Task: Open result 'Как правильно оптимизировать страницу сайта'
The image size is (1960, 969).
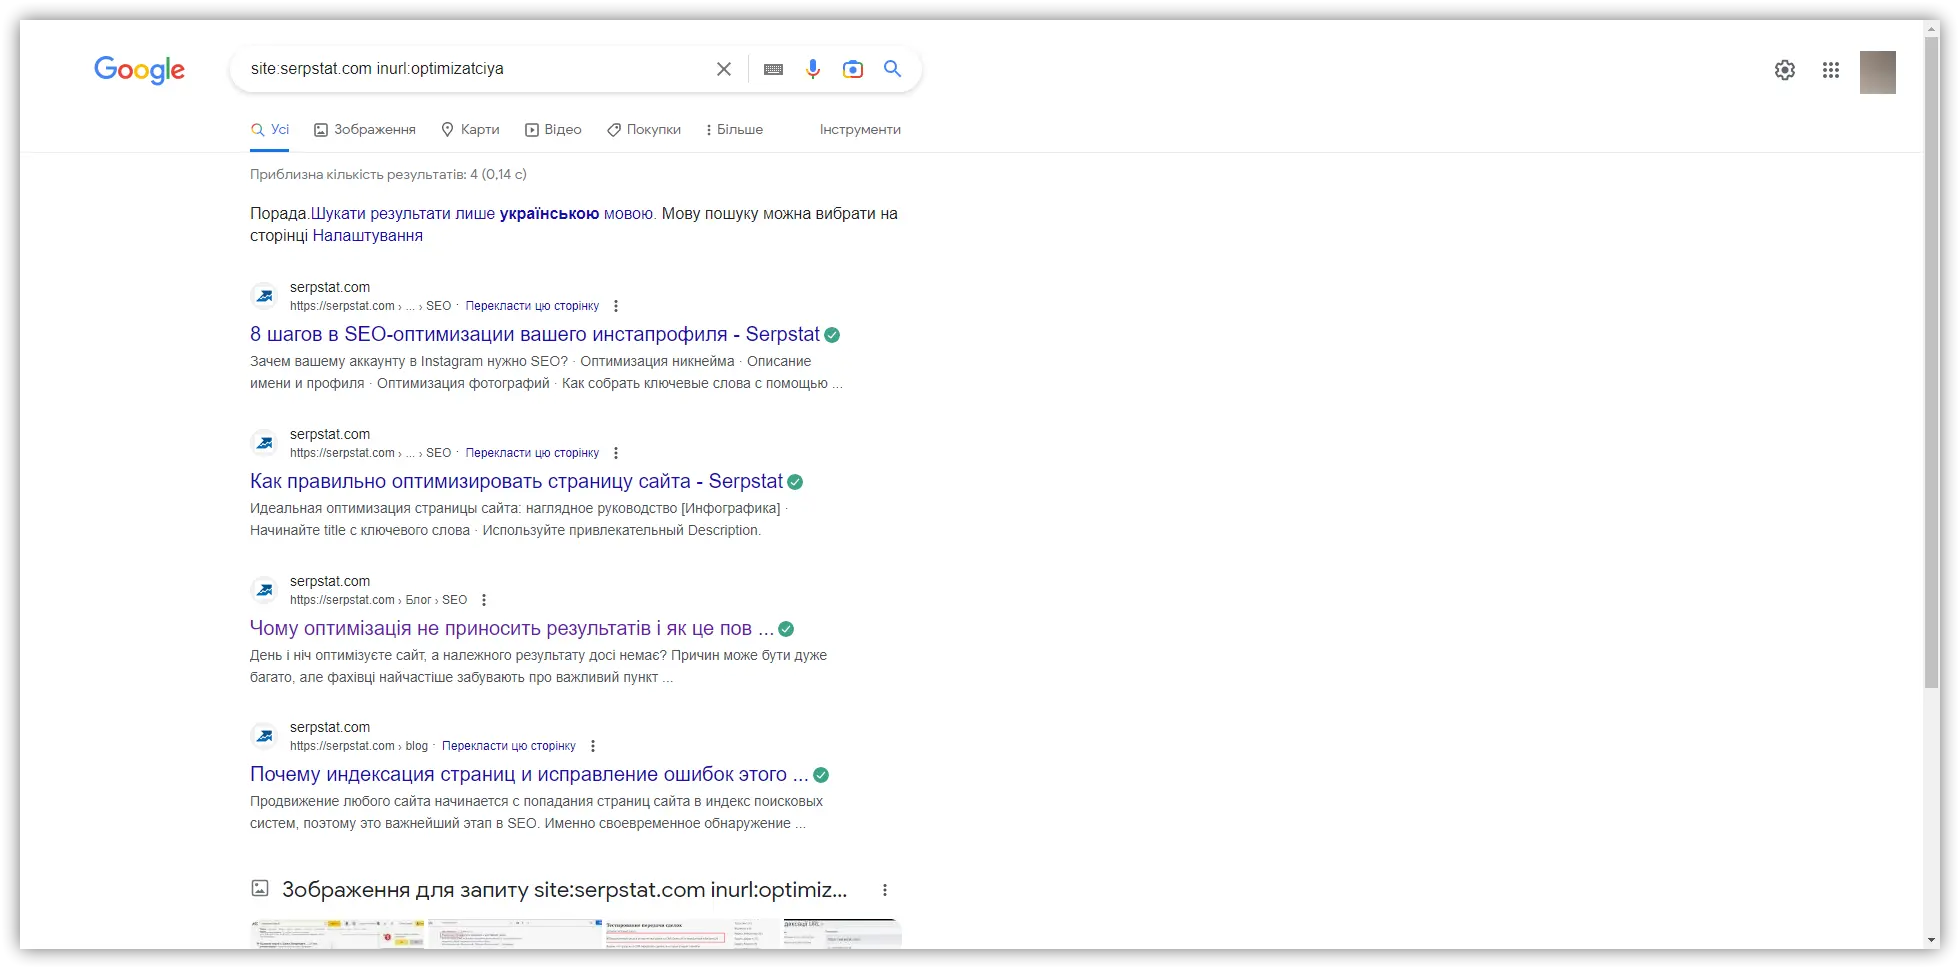Action: click(516, 482)
